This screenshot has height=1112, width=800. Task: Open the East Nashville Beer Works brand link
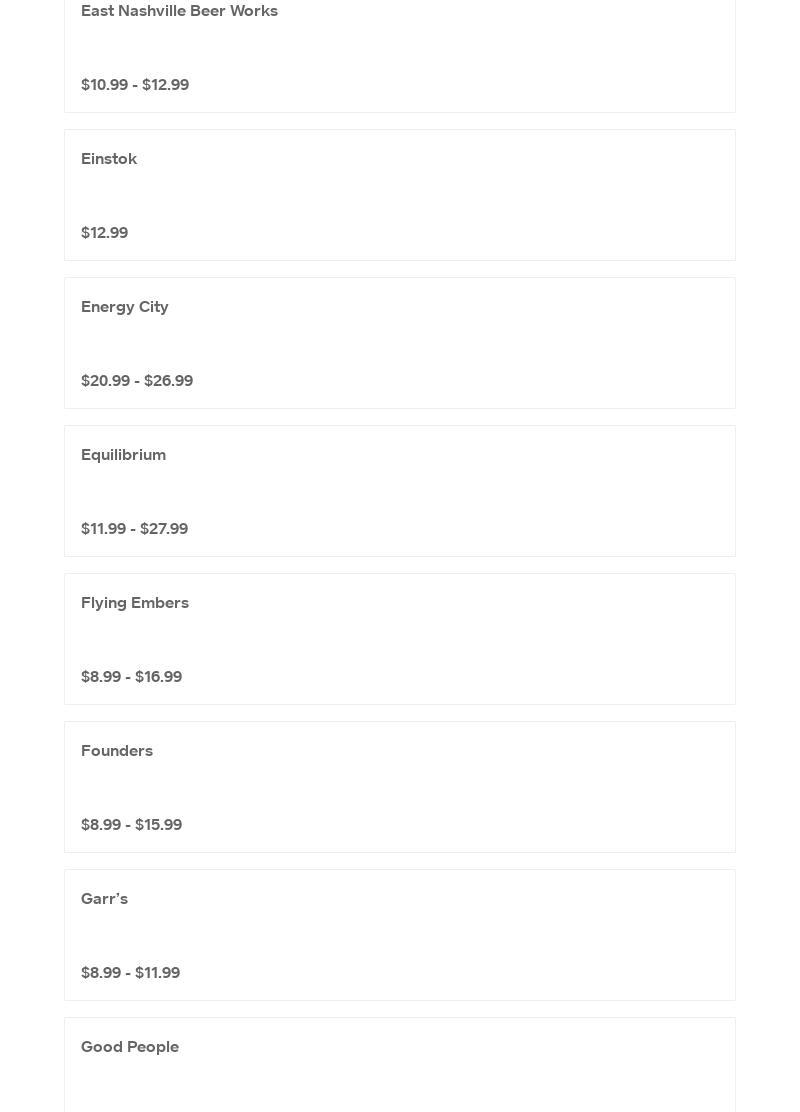point(179,11)
